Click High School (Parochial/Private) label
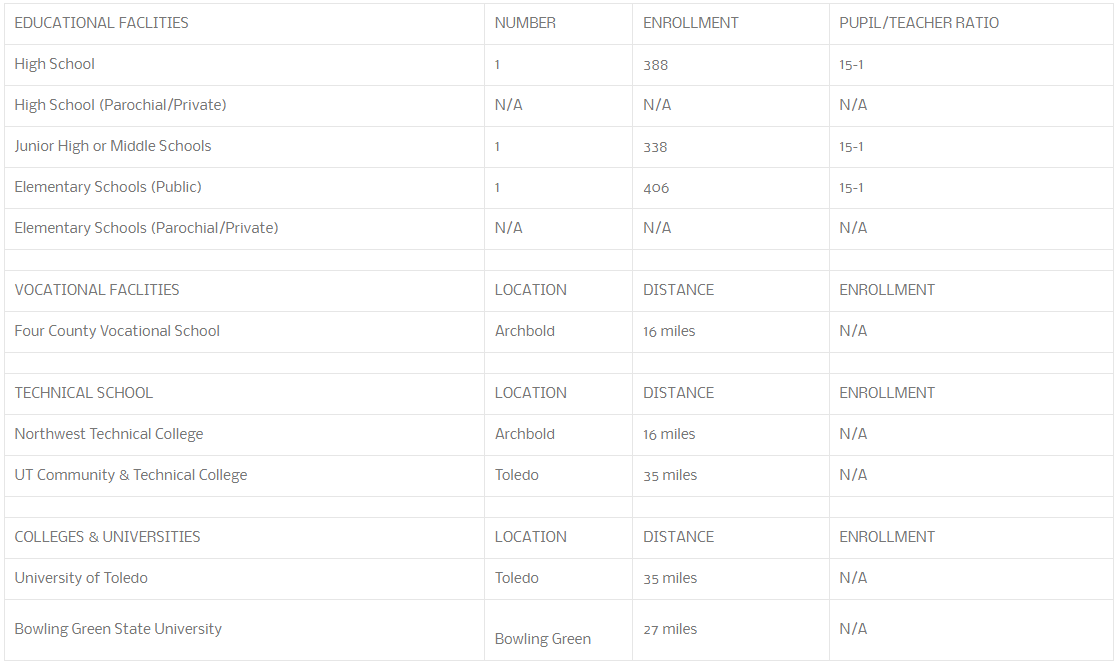Screen dimensions: 1116x664 [120, 105]
